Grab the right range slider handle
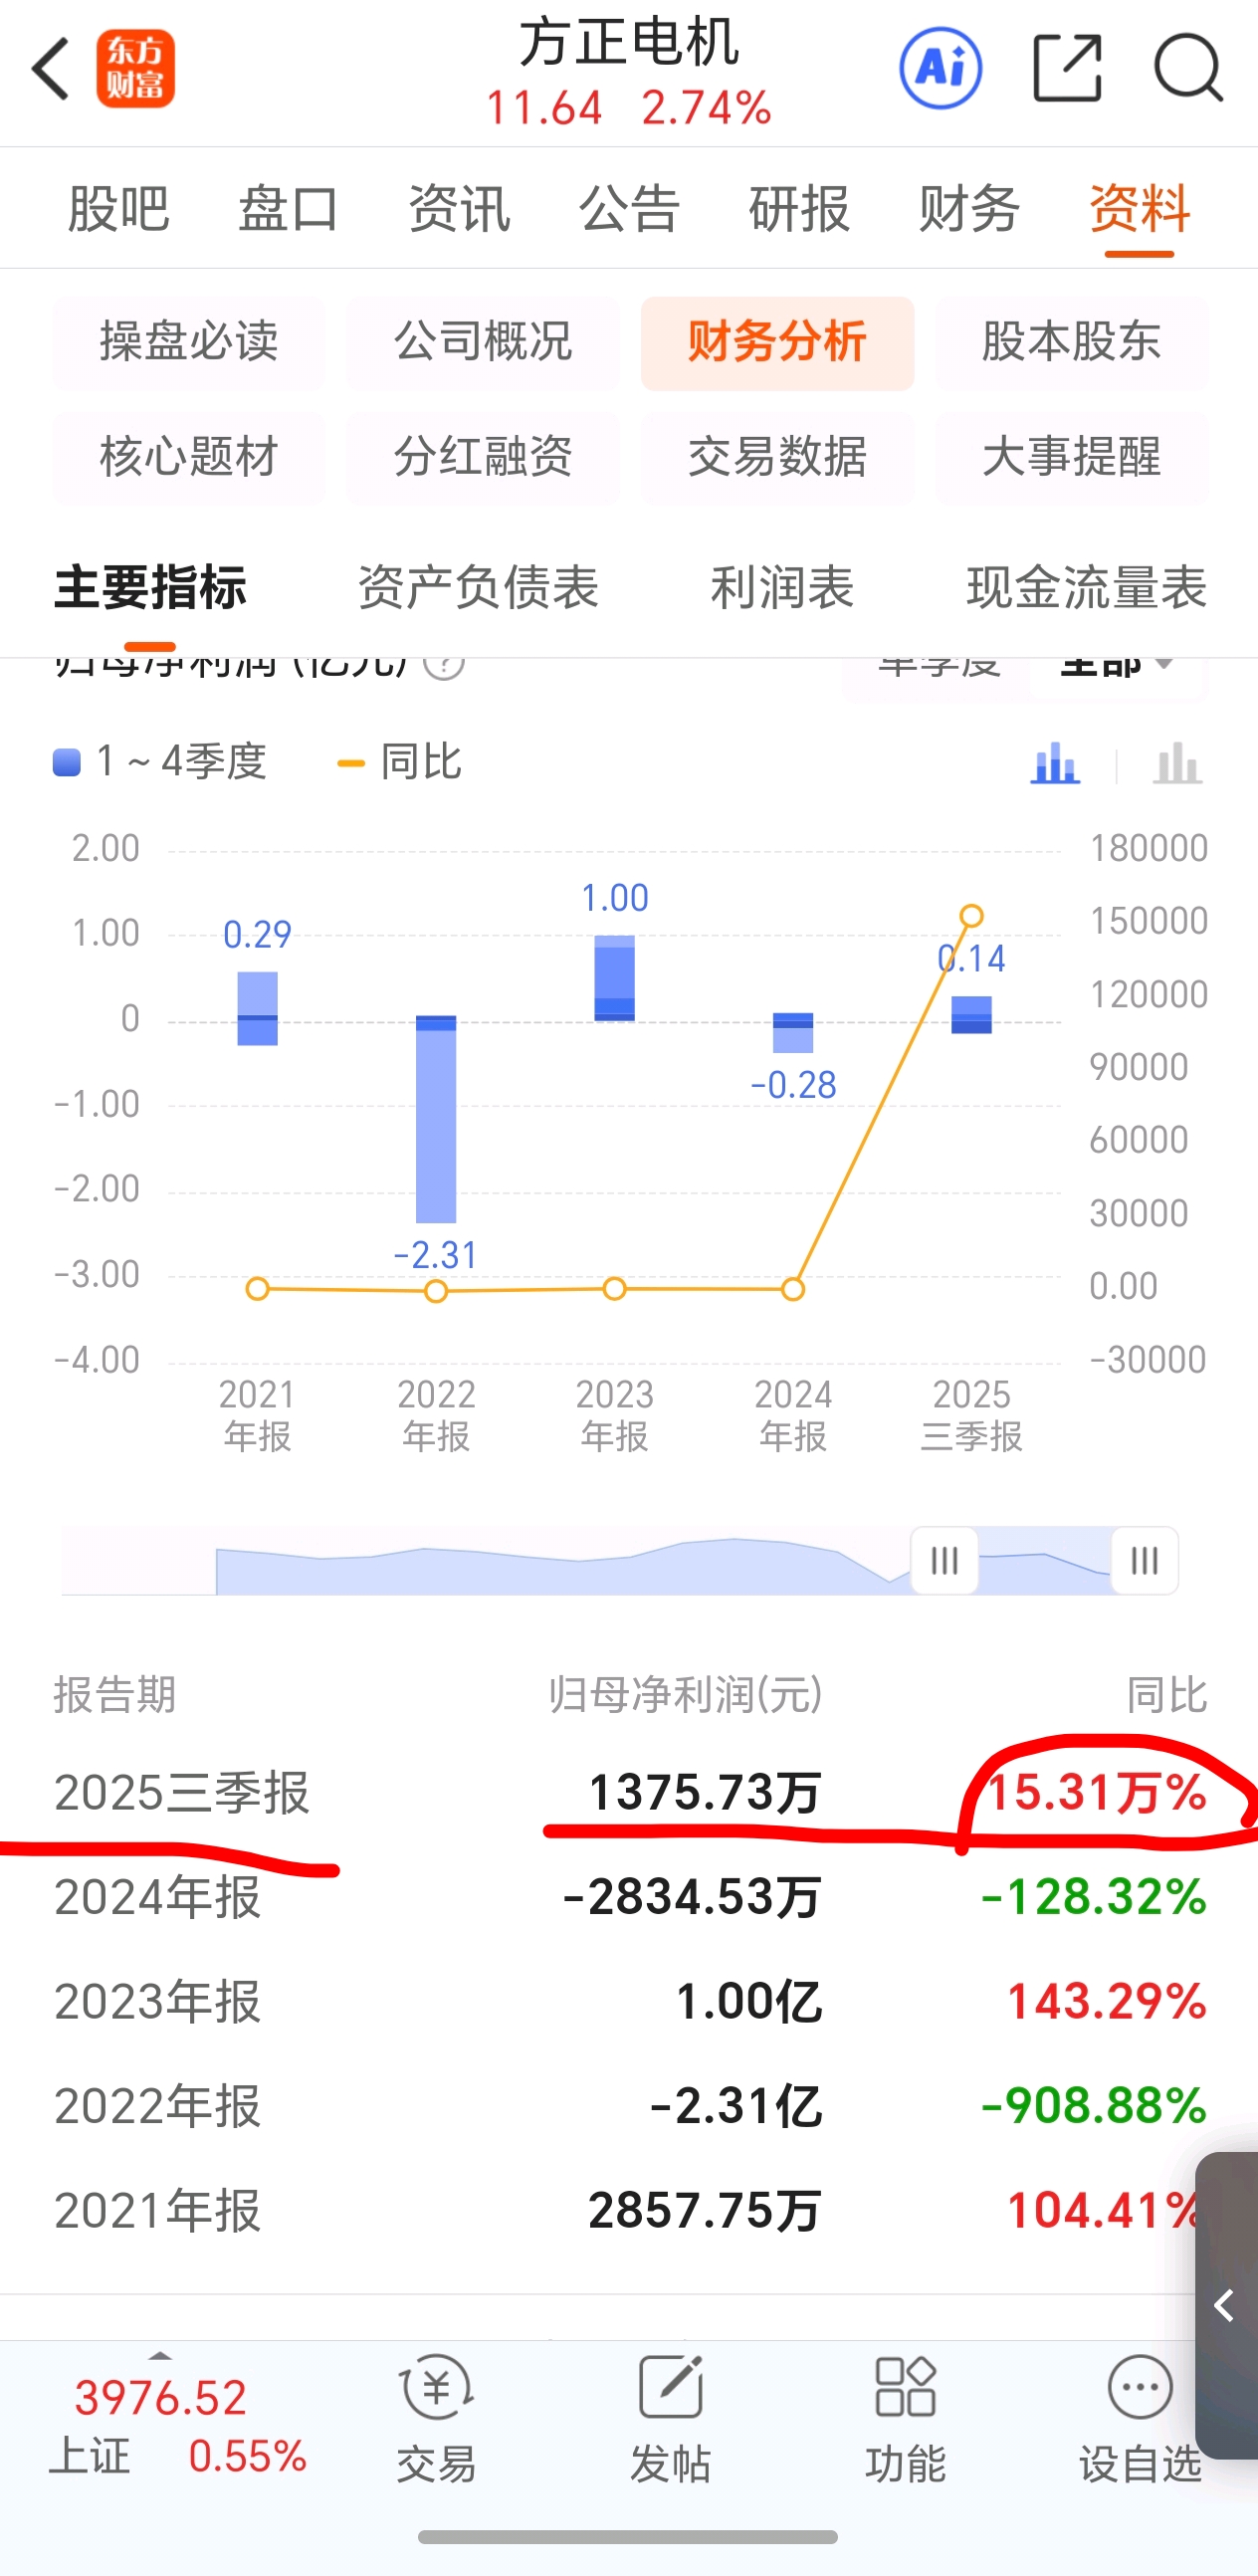 pos(1144,1560)
